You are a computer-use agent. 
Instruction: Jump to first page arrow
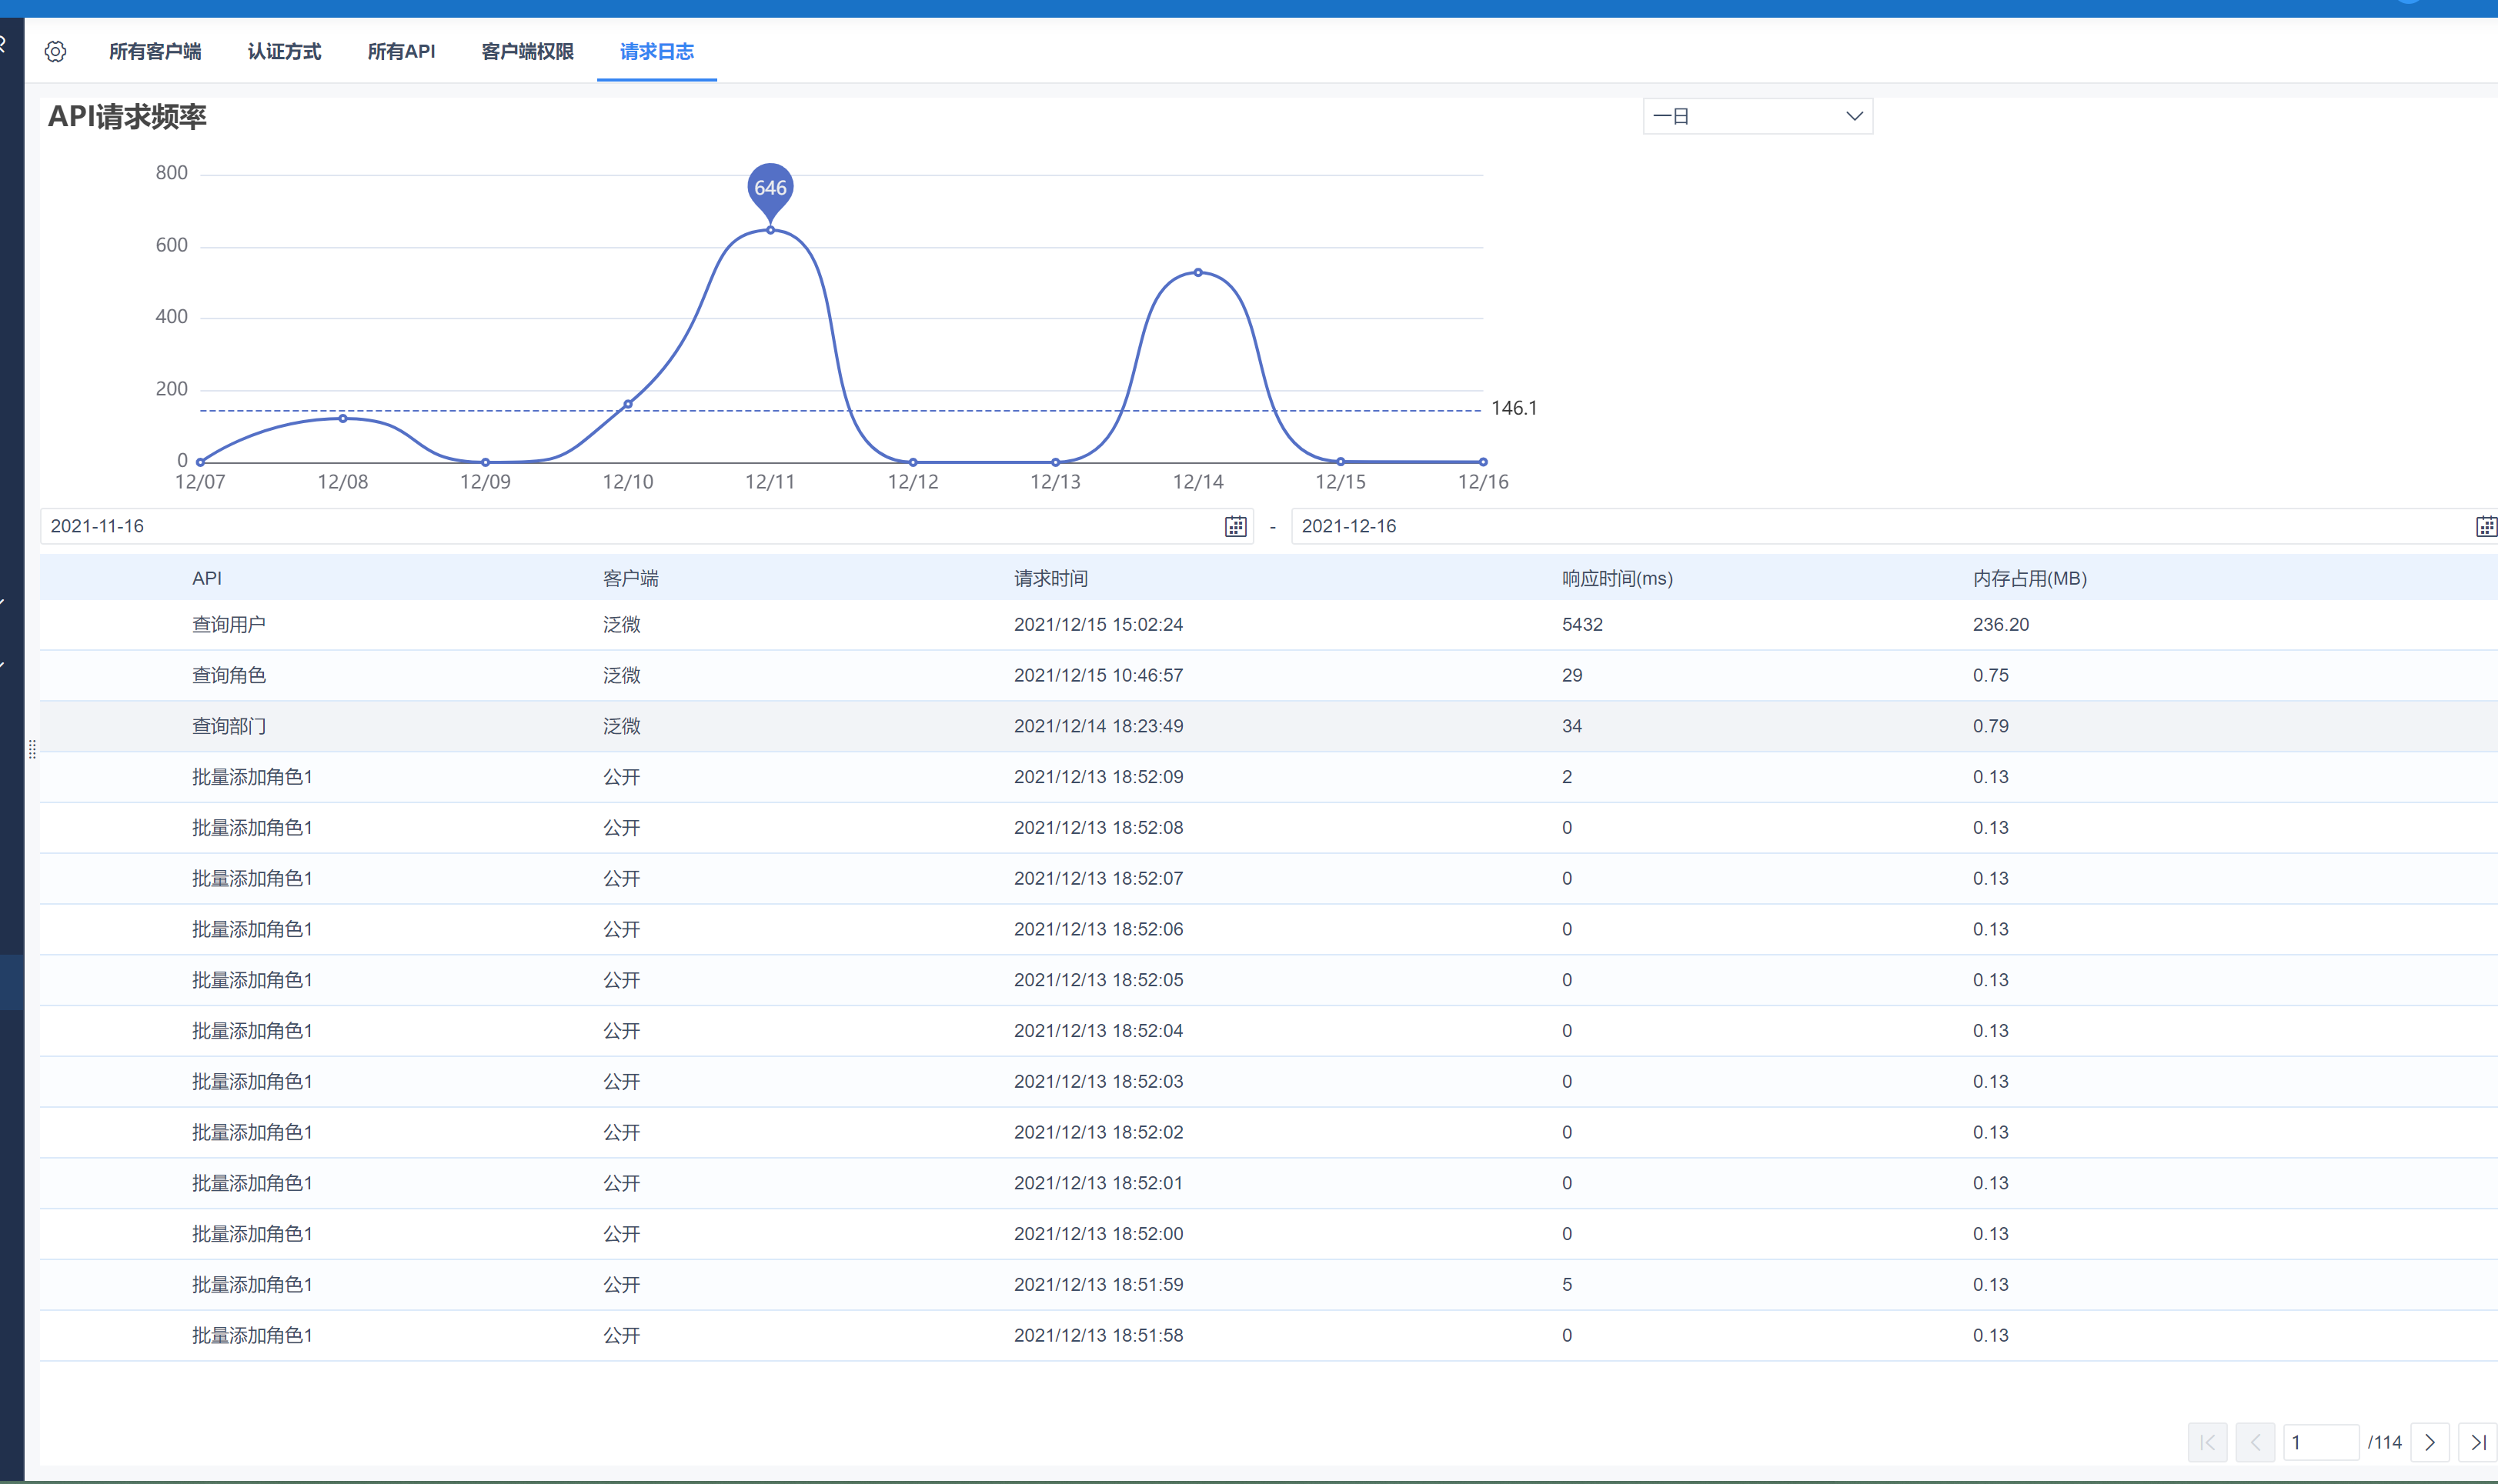click(2207, 1442)
